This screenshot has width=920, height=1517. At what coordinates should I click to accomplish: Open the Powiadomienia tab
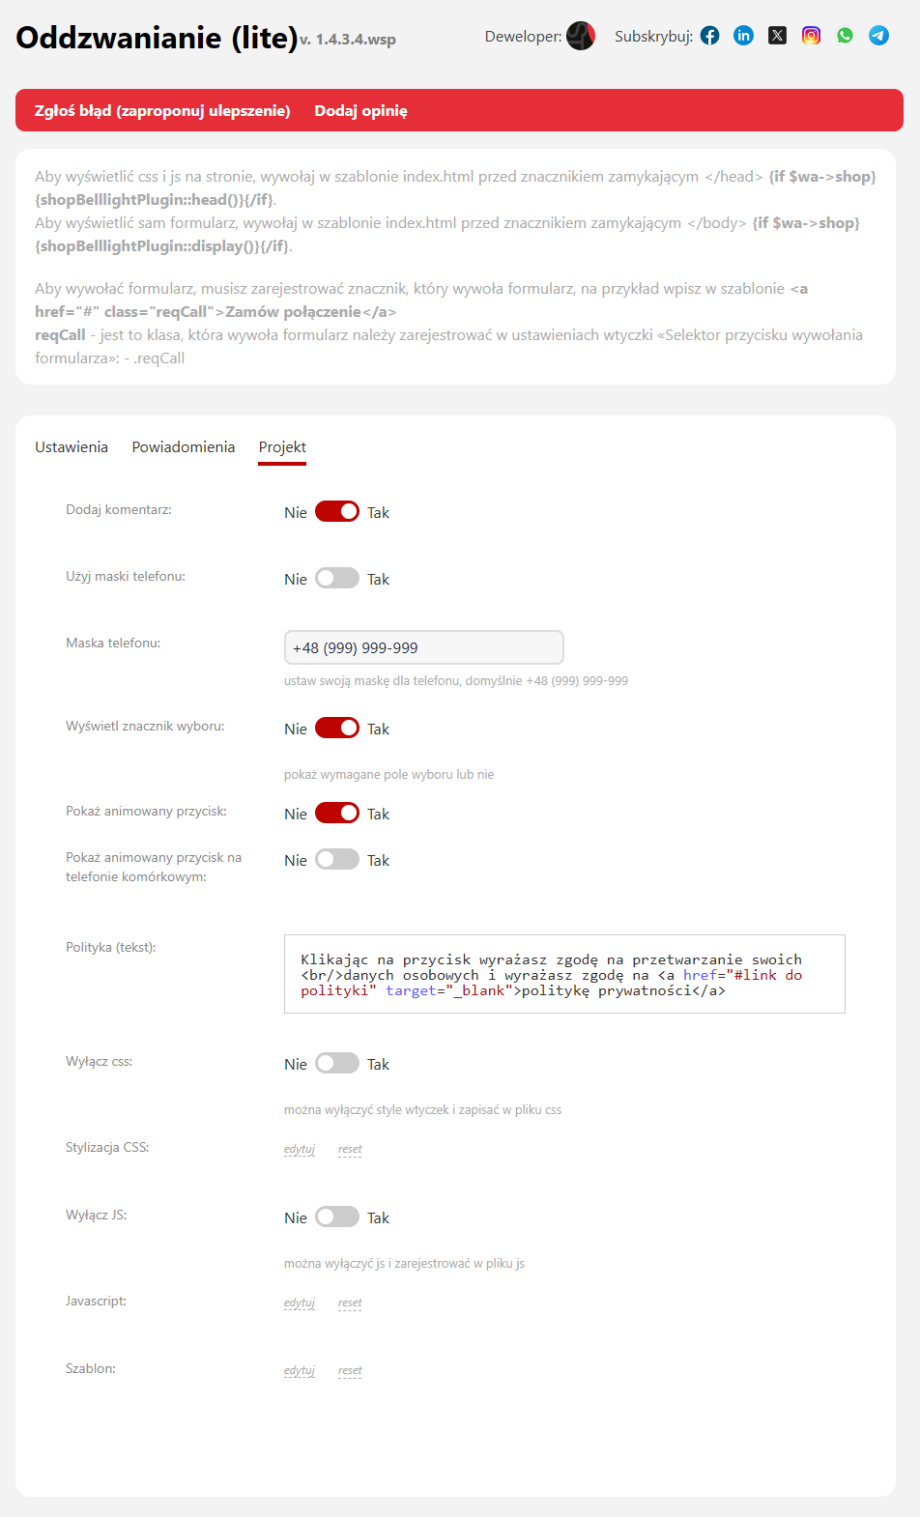[183, 447]
